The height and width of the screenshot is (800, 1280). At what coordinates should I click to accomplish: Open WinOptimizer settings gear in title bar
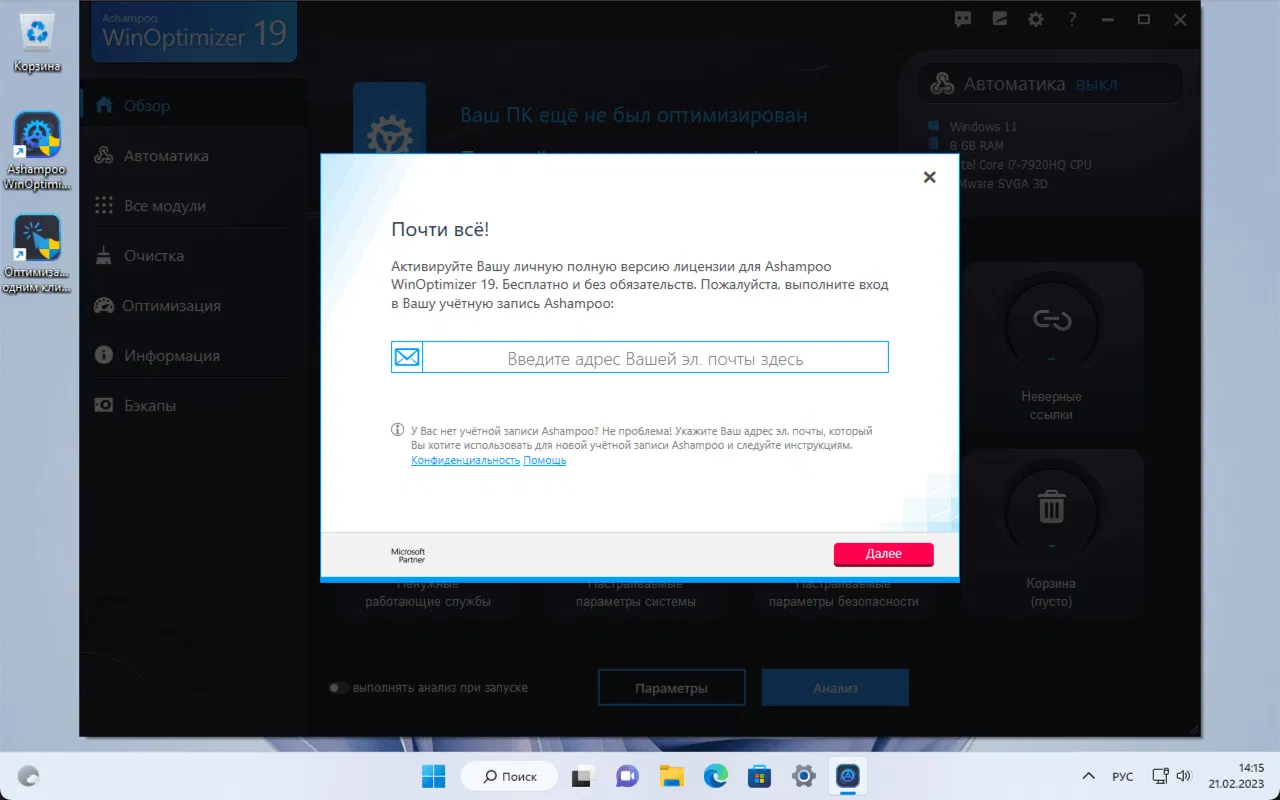click(1035, 19)
